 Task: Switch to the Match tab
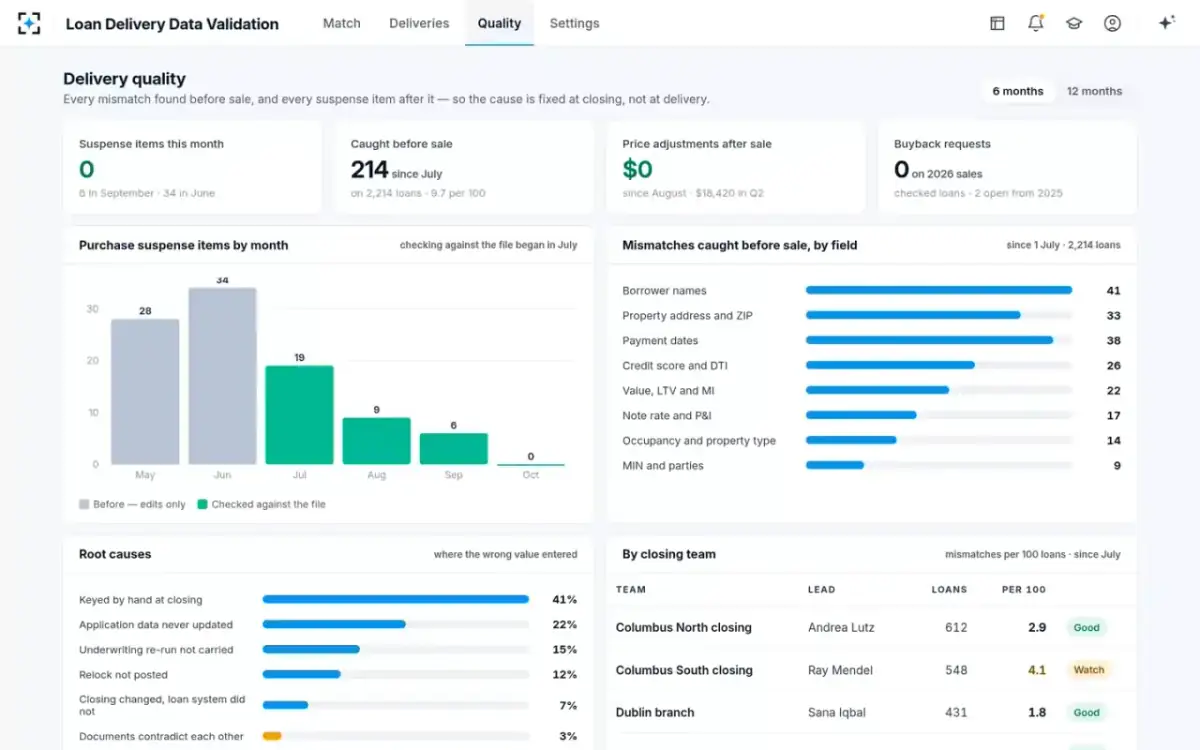(341, 23)
